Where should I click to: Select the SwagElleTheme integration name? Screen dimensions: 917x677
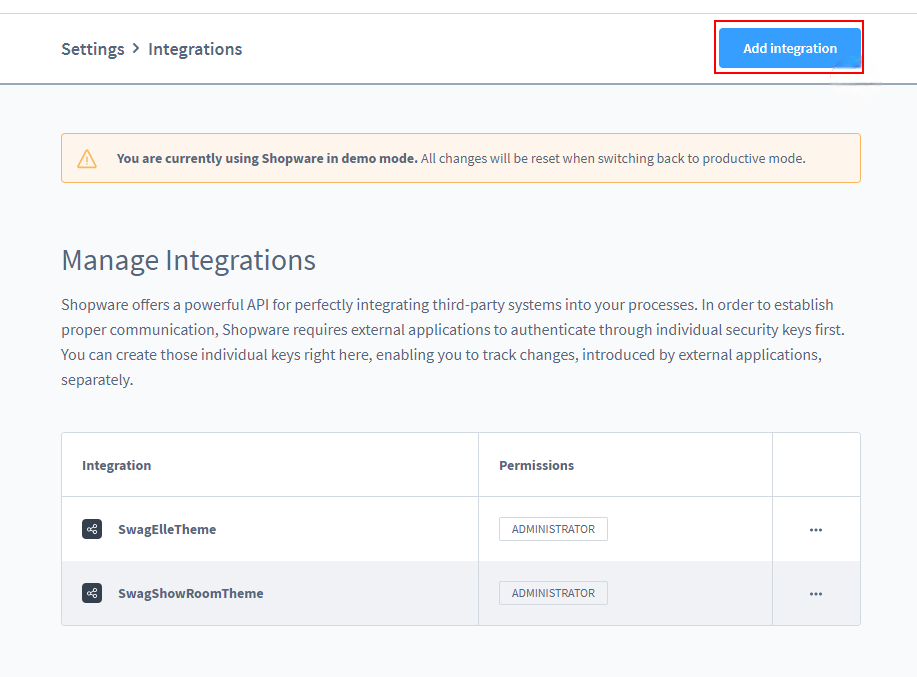point(167,529)
